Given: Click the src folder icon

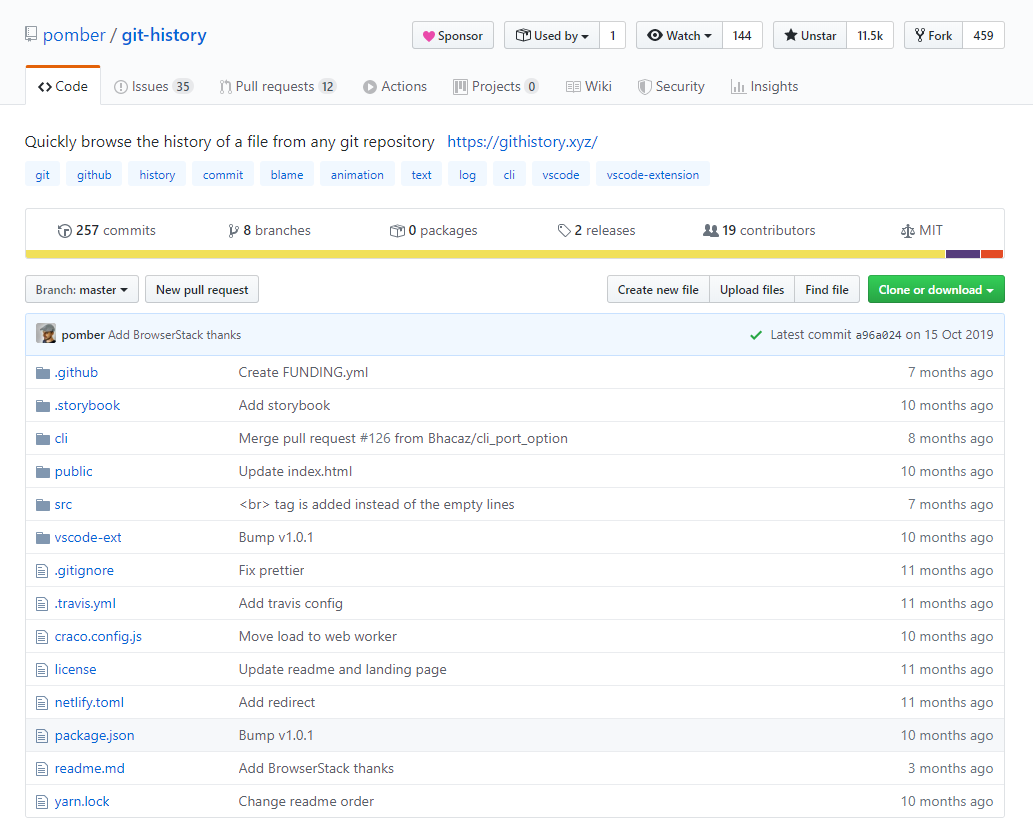Looking at the screenshot, I should 43,505.
